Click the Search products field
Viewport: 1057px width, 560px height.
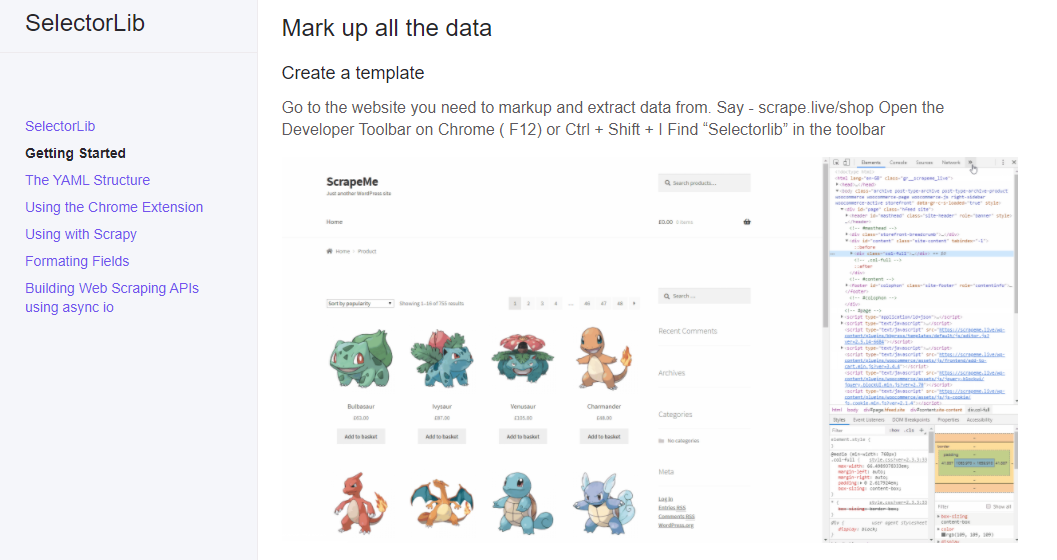click(704, 183)
